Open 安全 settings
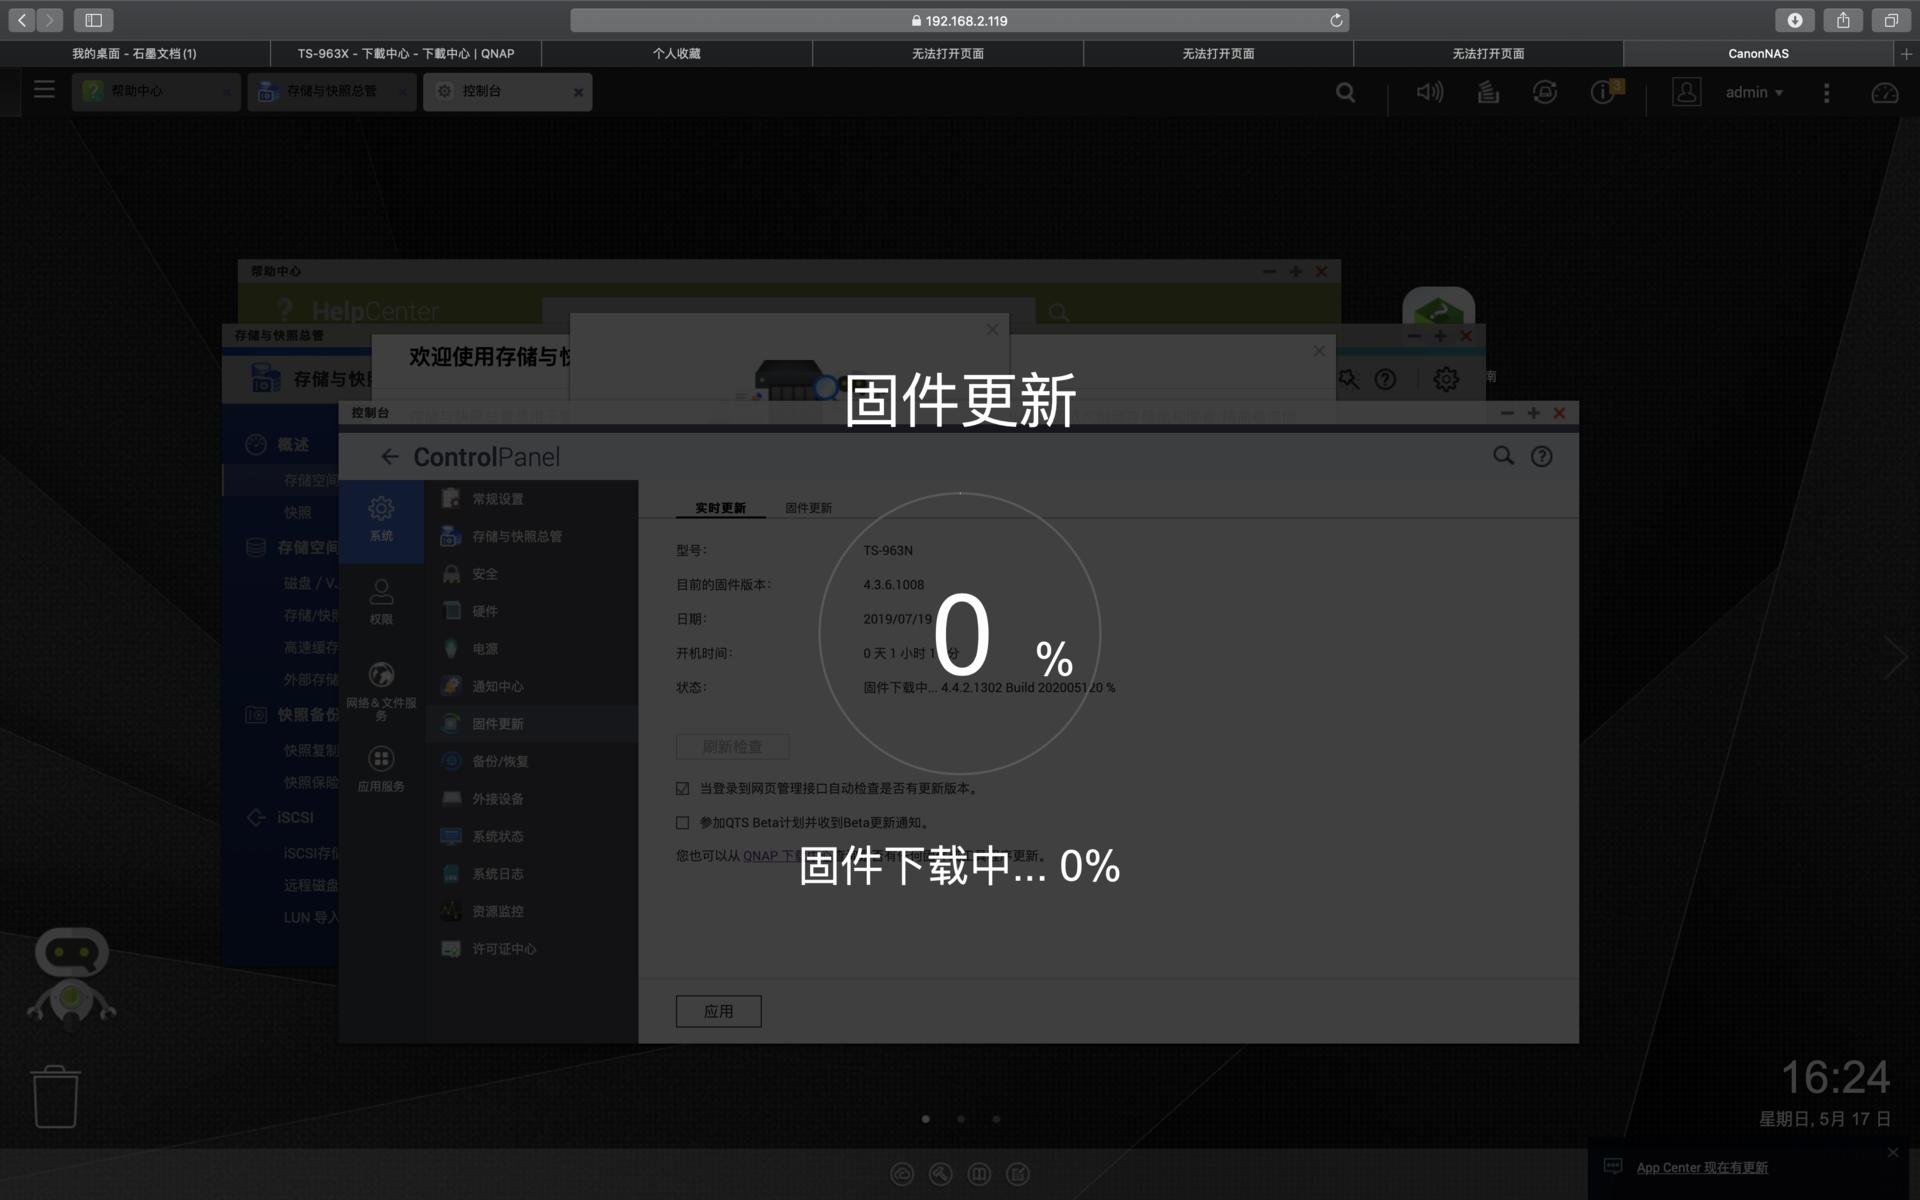 pos(486,573)
